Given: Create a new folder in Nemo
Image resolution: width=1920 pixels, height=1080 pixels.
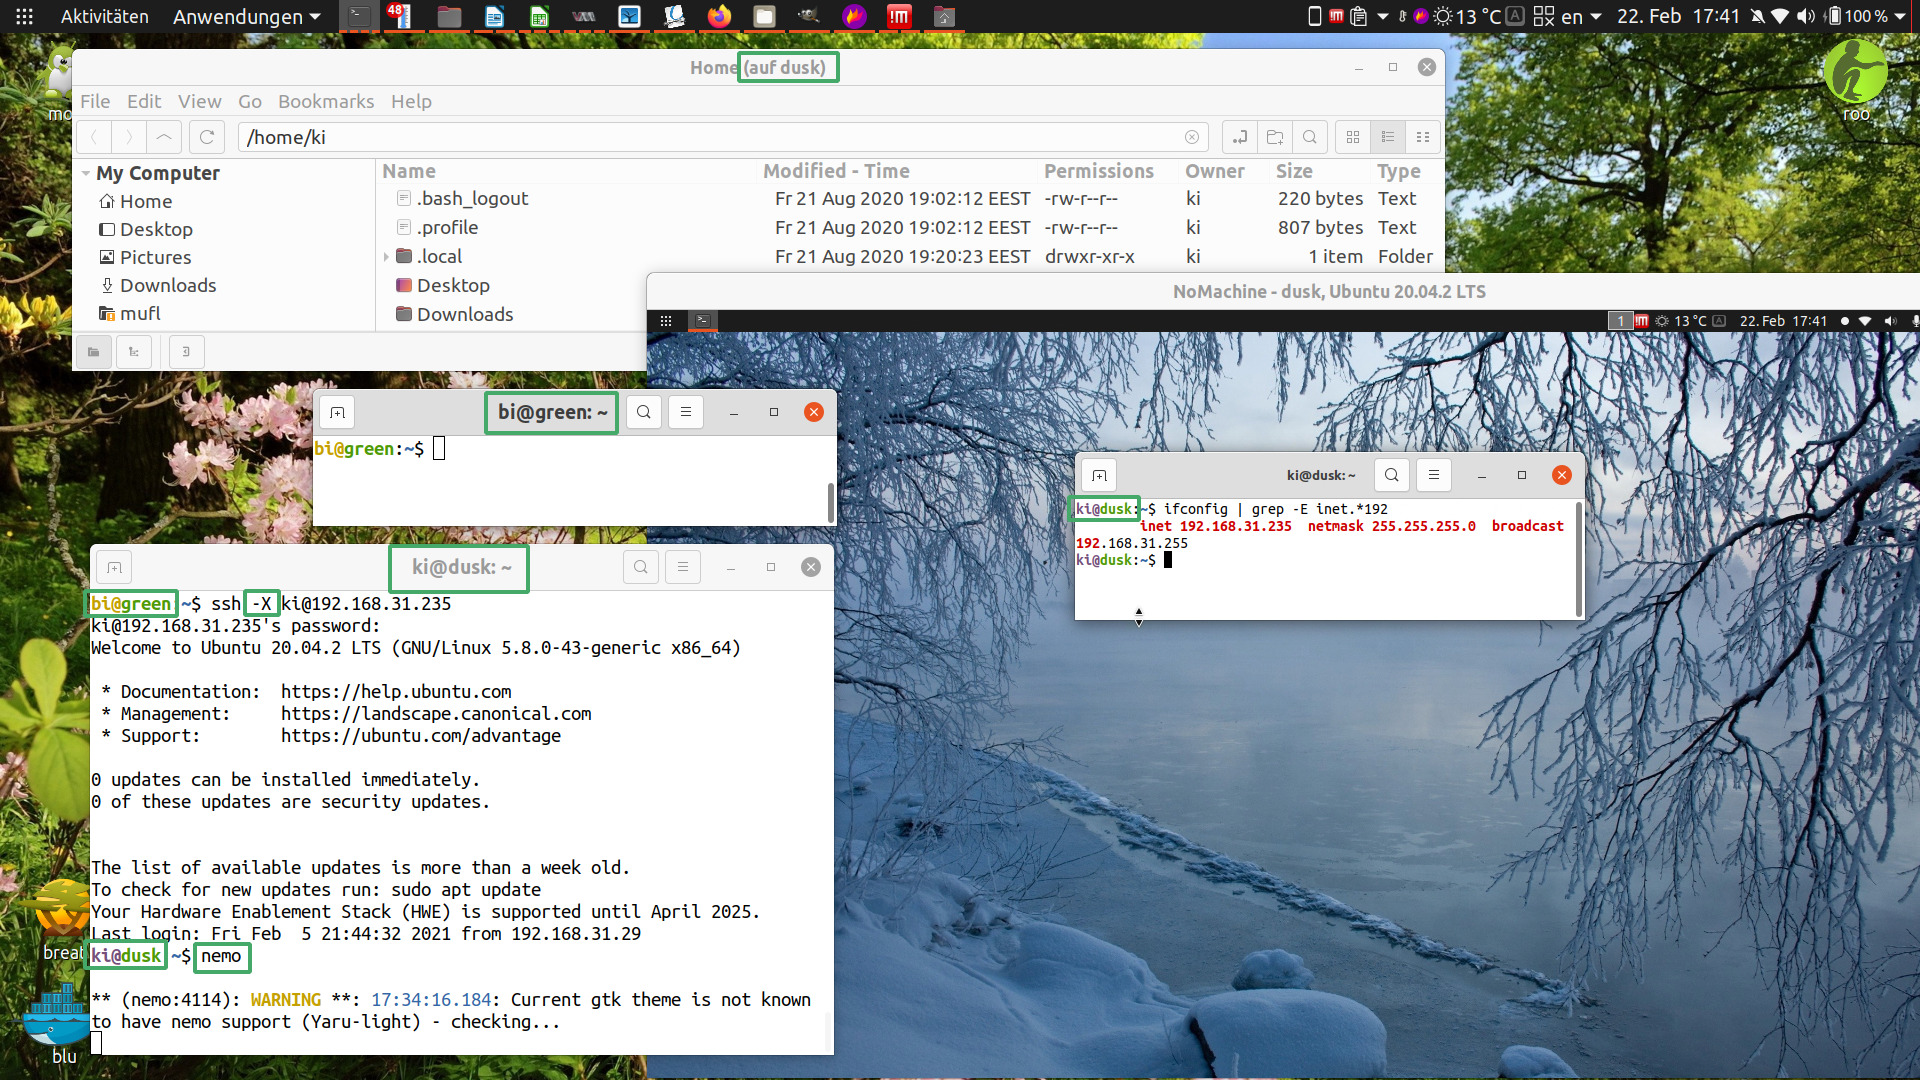Looking at the screenshot, I should (x=1275, y=137).
